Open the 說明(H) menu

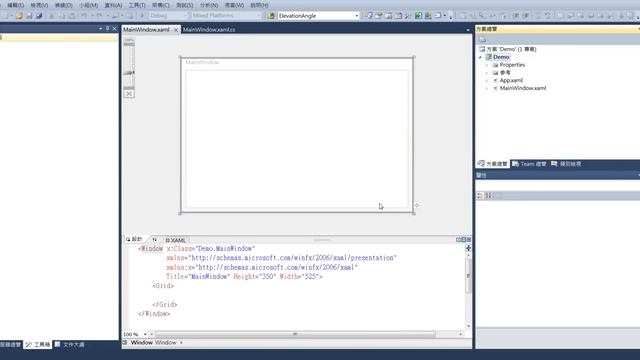pyautogui.click(x=259, y=5)
